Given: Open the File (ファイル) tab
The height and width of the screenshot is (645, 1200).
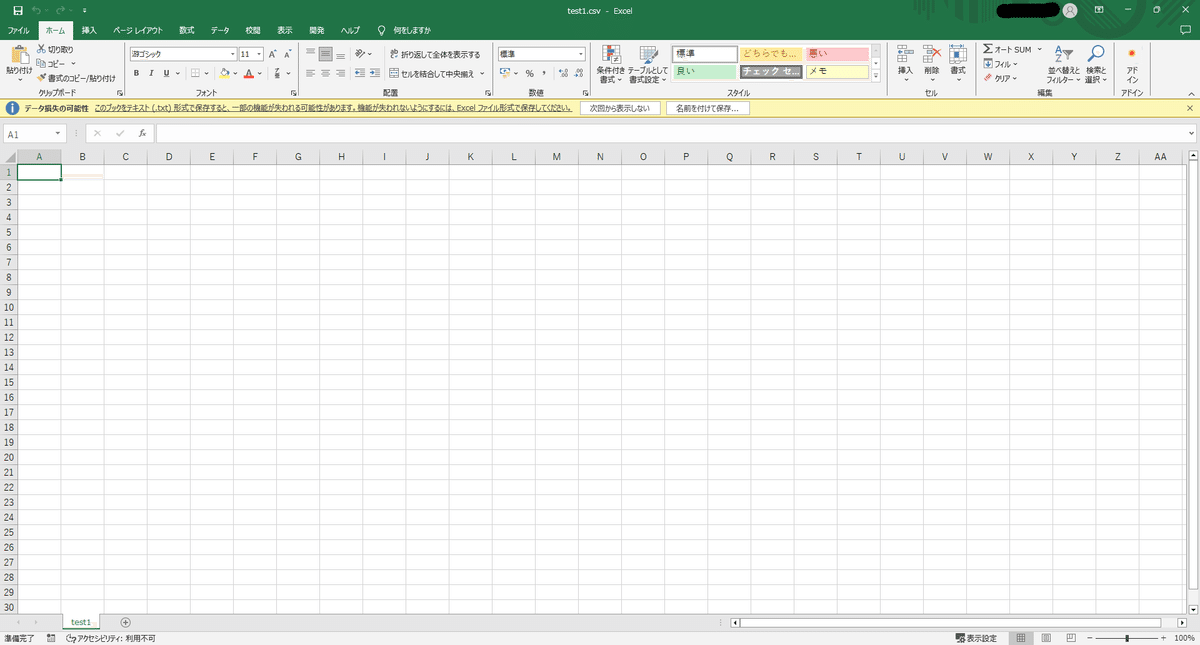Looking at the screenshot, I should [x=18, y=31].
